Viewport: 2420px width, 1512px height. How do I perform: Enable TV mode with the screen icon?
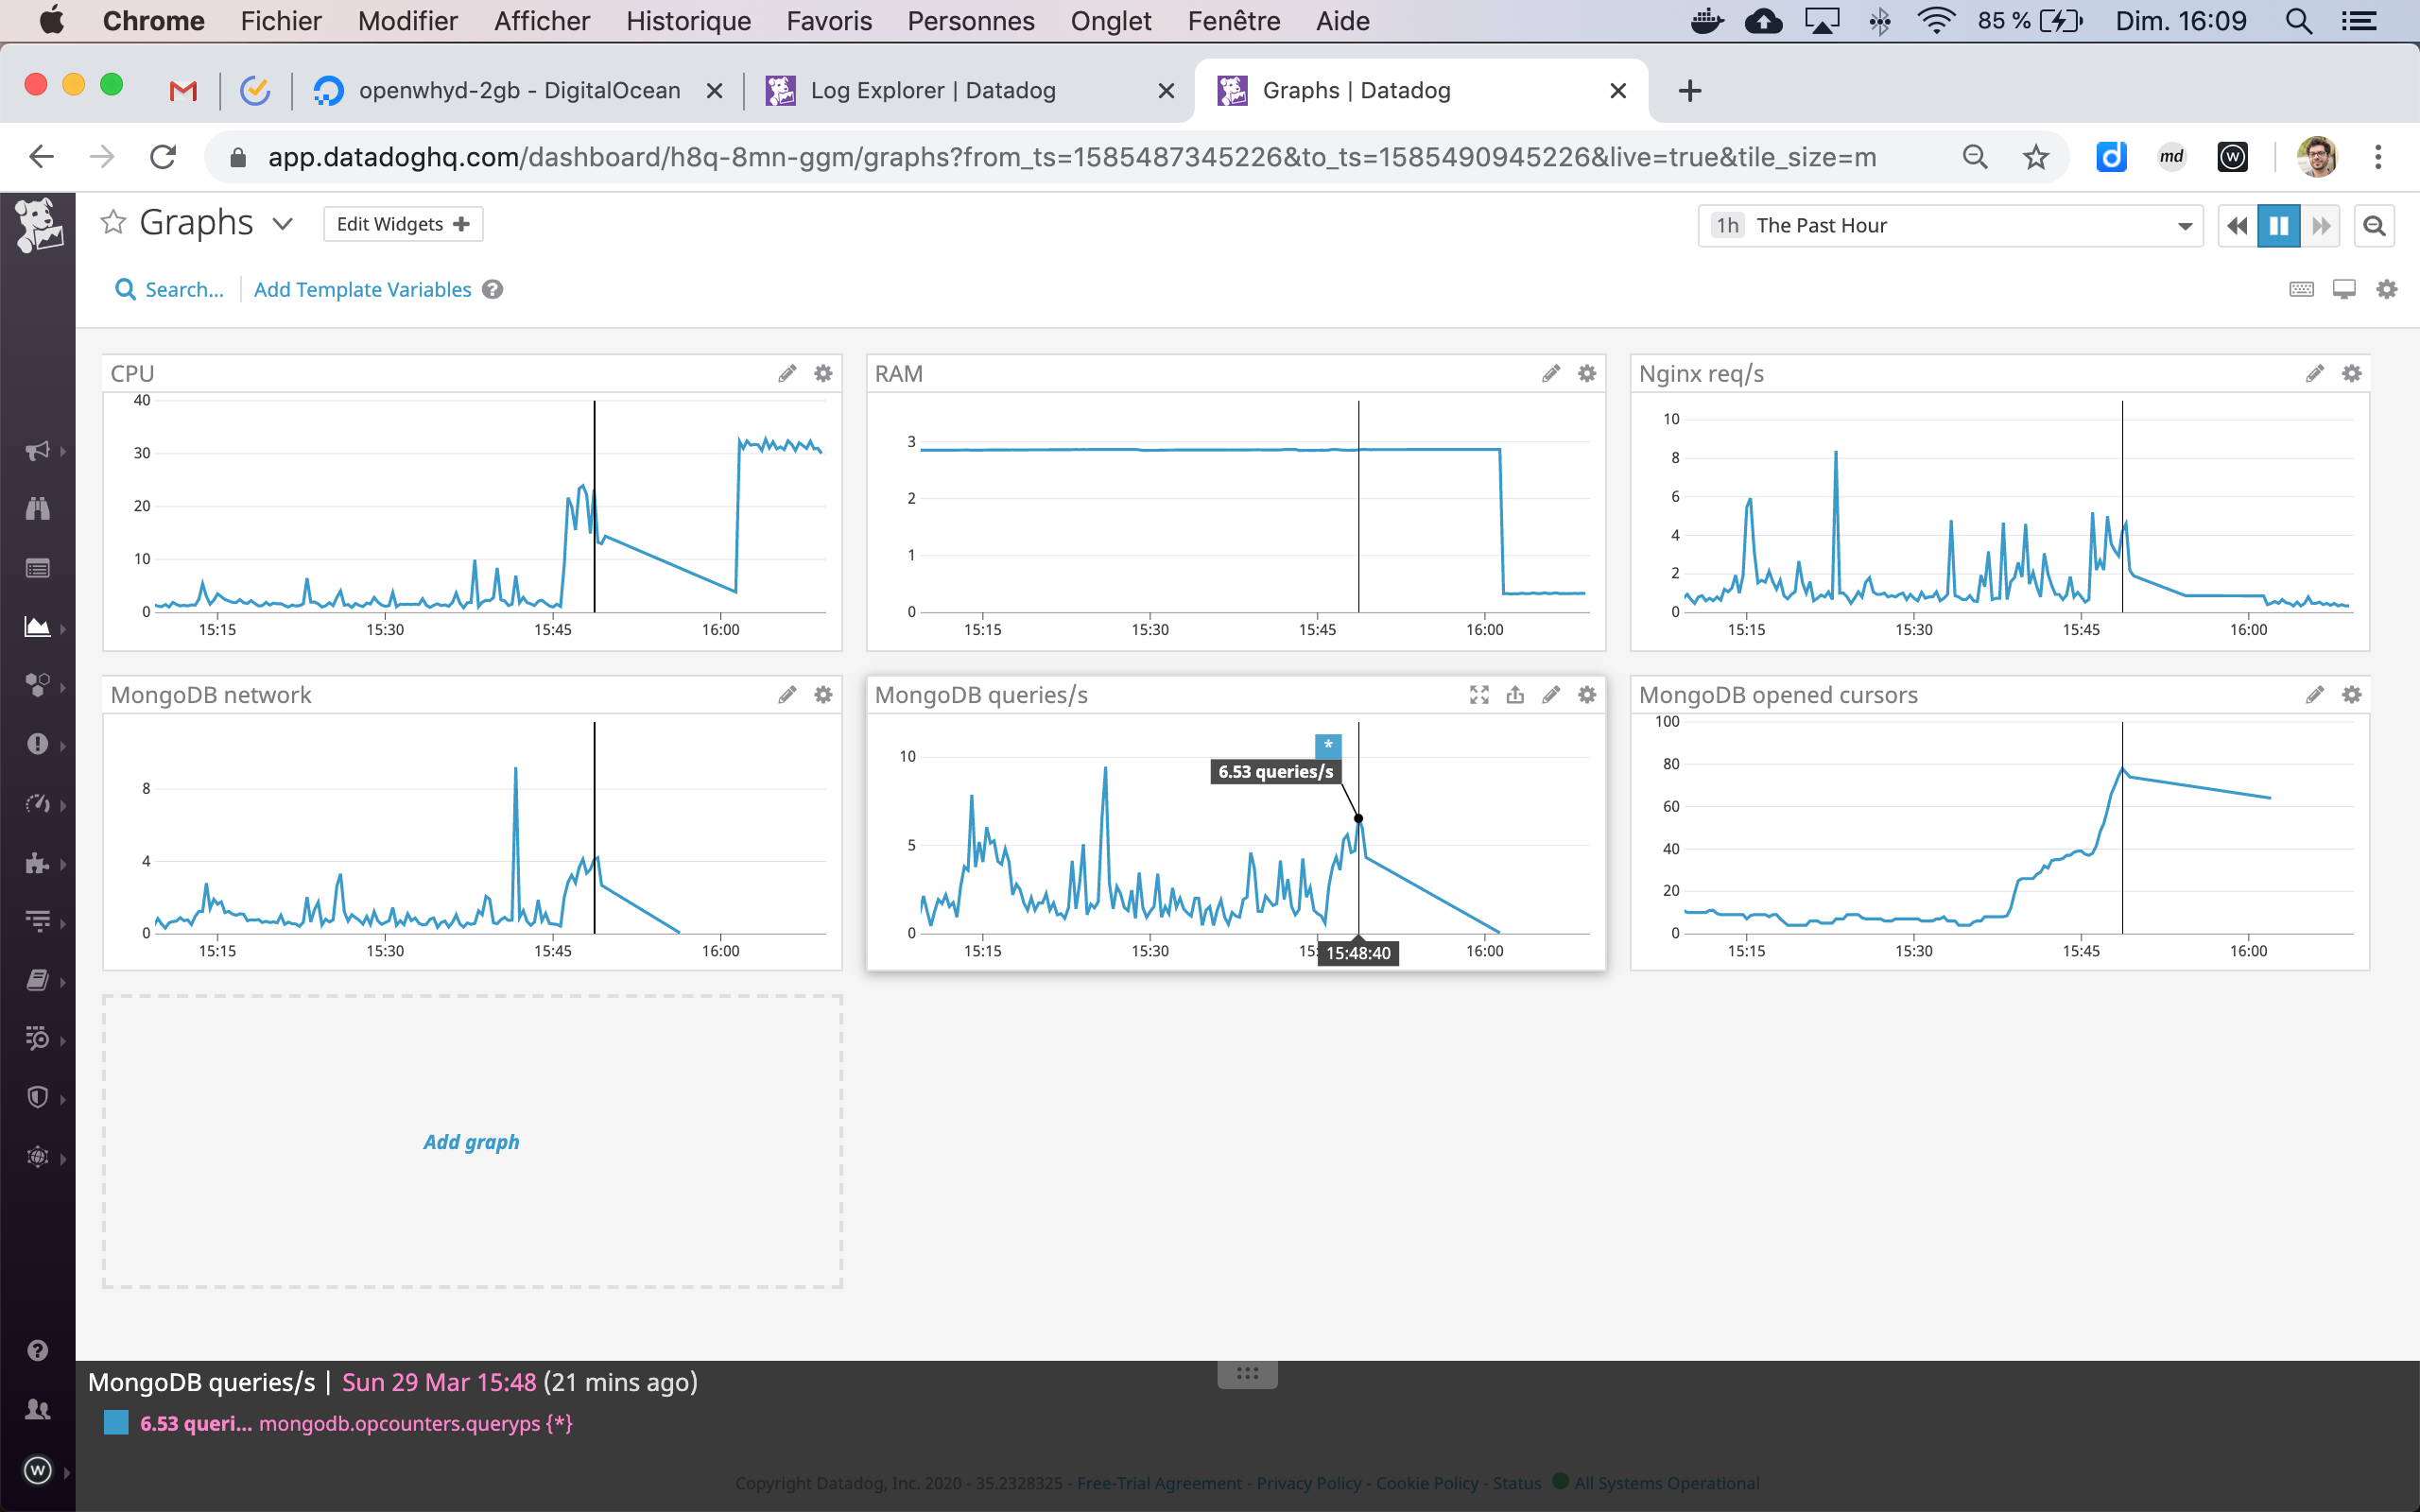tap(2344, 289)
